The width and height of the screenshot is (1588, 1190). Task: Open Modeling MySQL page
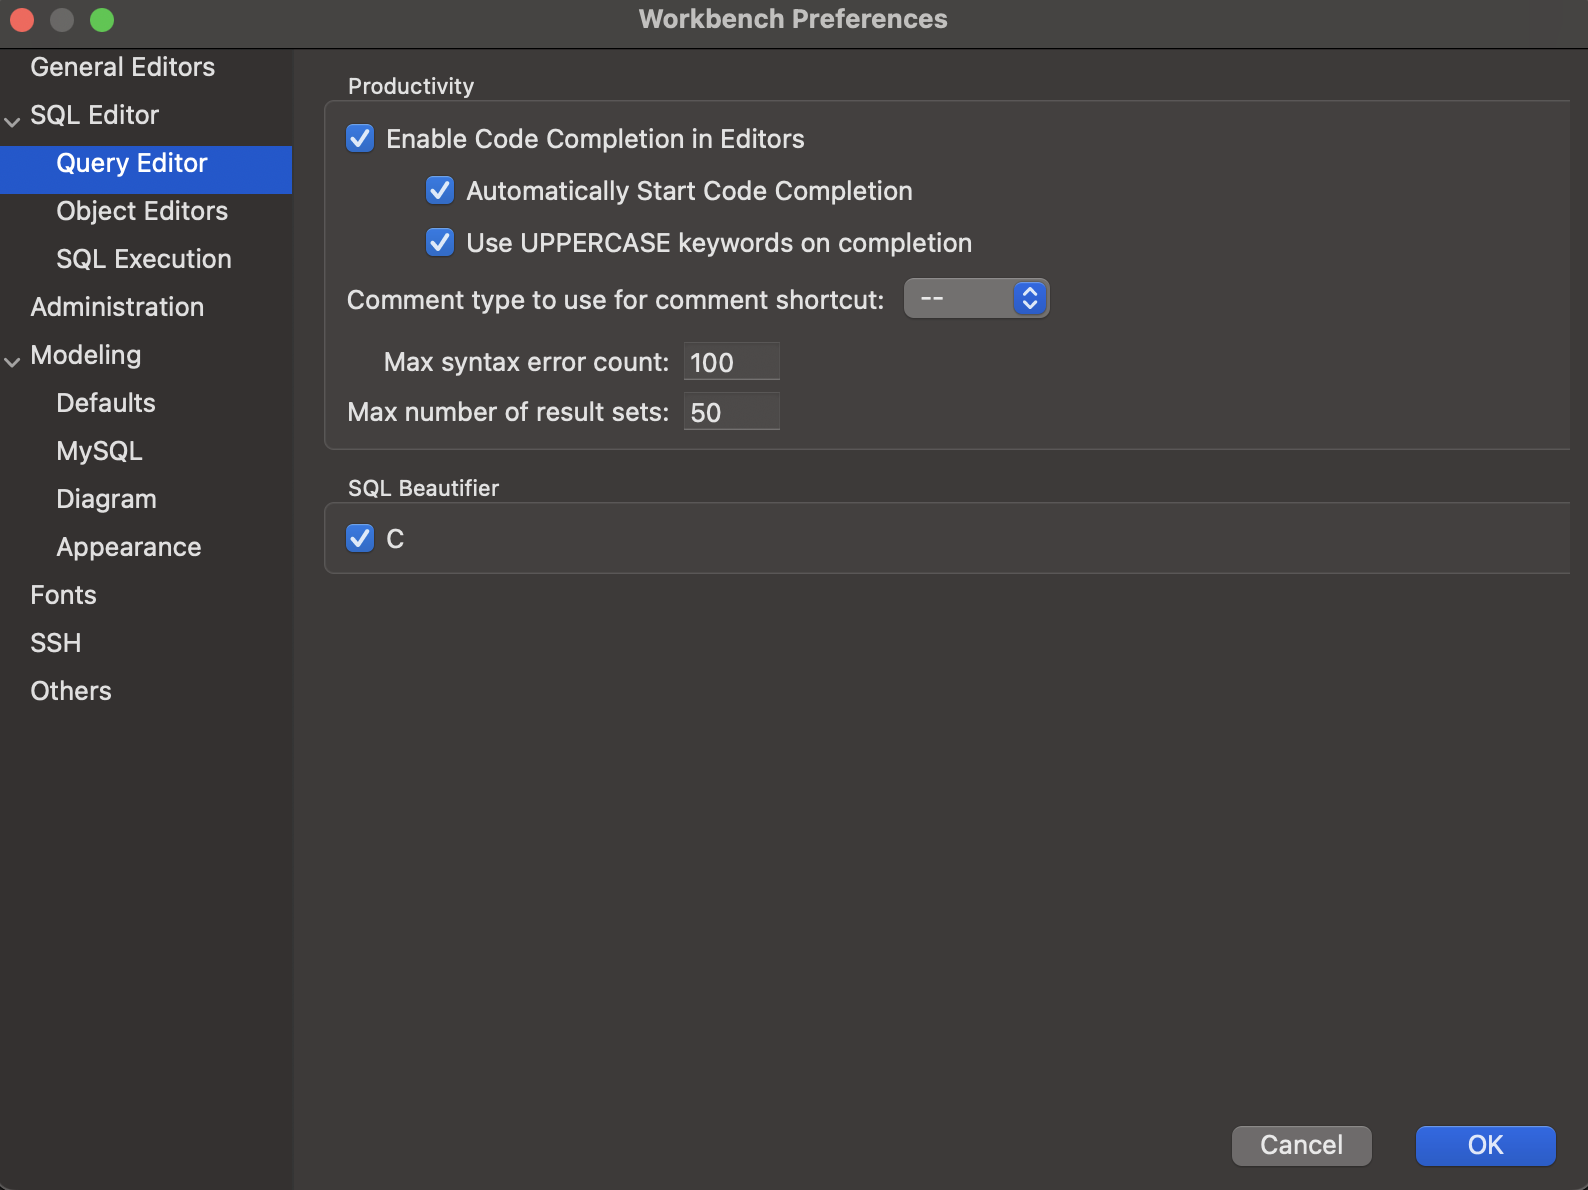[99, 451]
